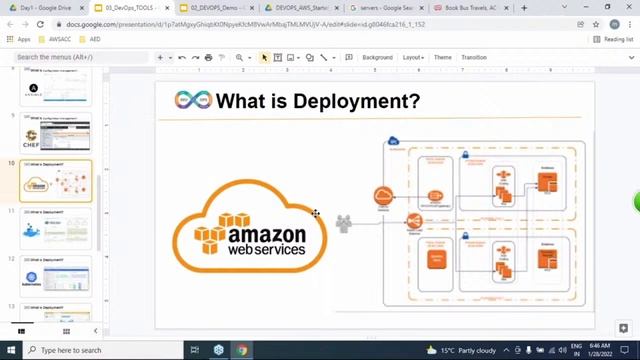The height and width of the screenshot is (360, 640).
Task: Switch to the Book Bus Travels tab
Action: [x=472, y=8]
